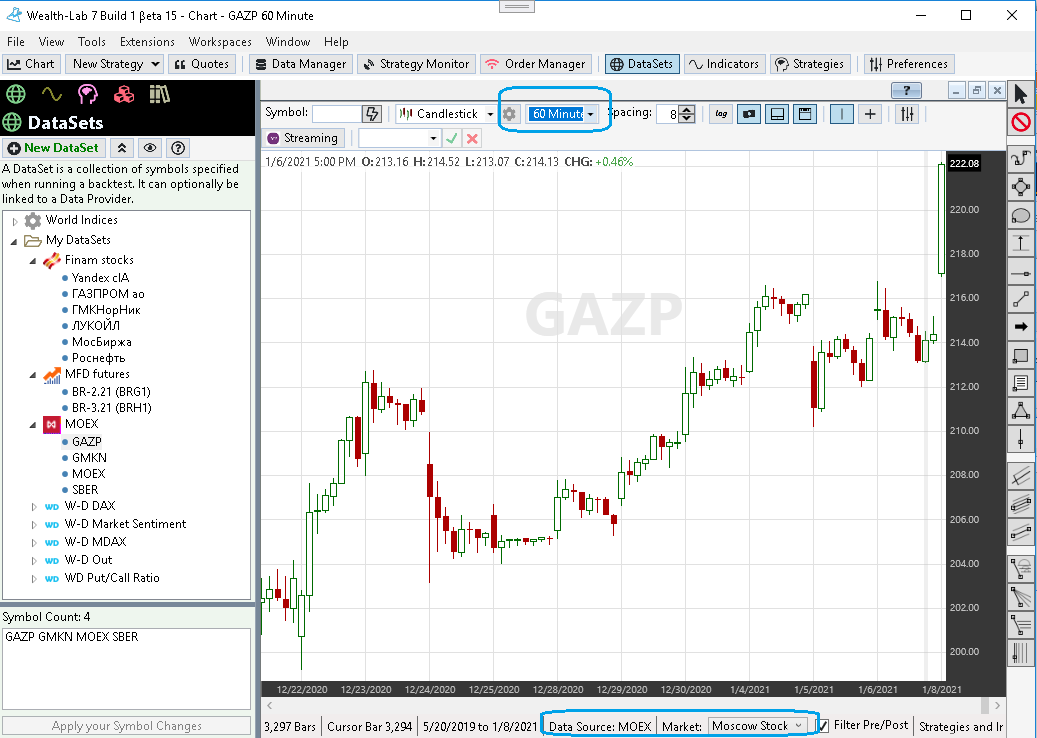Select the rectangle drawing tool
Image resolution: width=1037 pixels, height=738 pixels.
[1020, 356]
